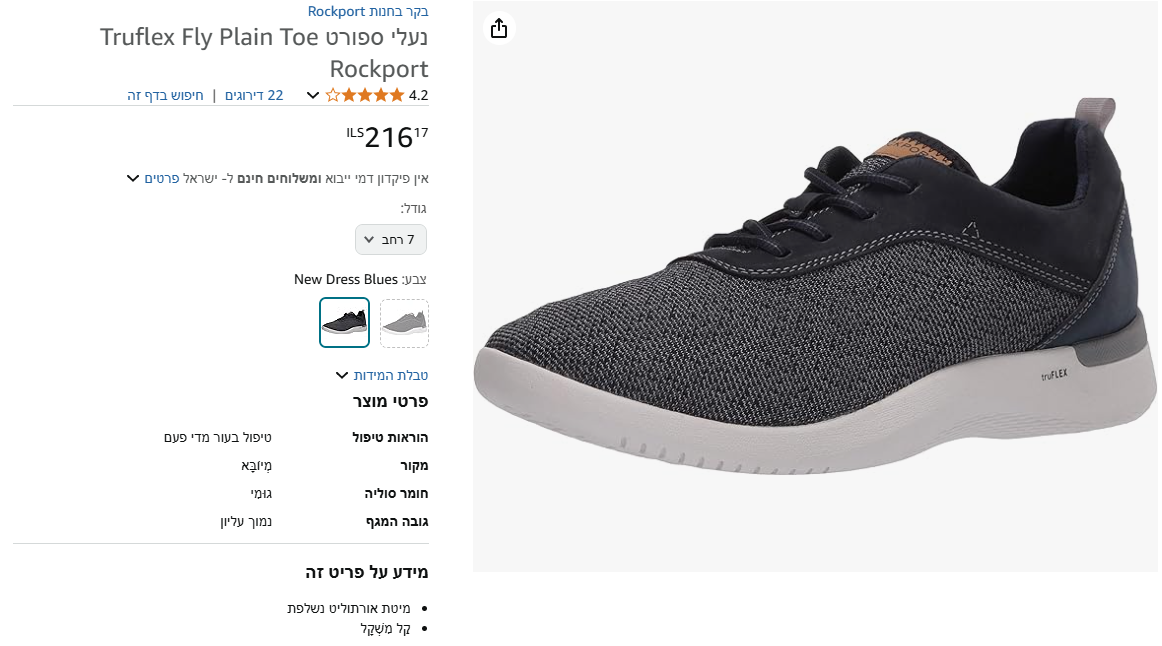Open the 22 דירוגים ratings link

click(x=254, y=94)
